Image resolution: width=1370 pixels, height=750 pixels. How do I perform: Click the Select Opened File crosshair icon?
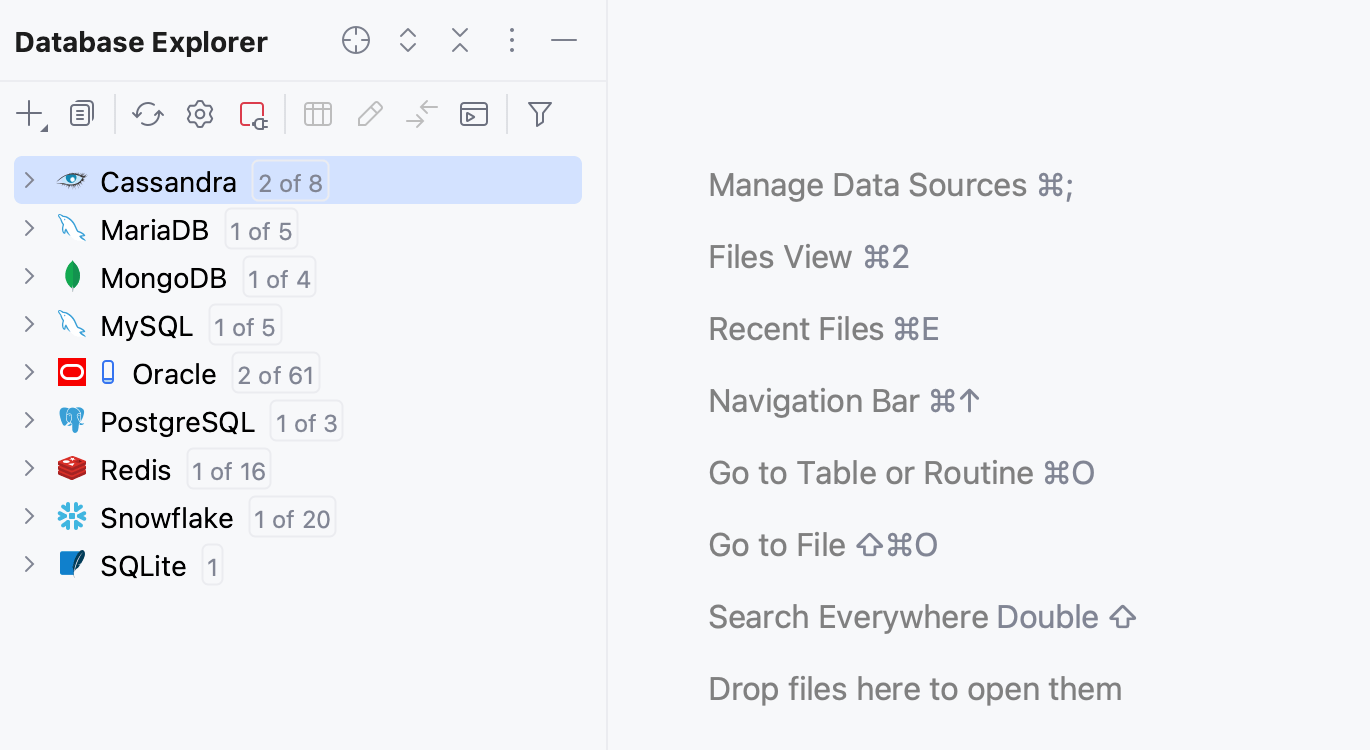(356, 40)
